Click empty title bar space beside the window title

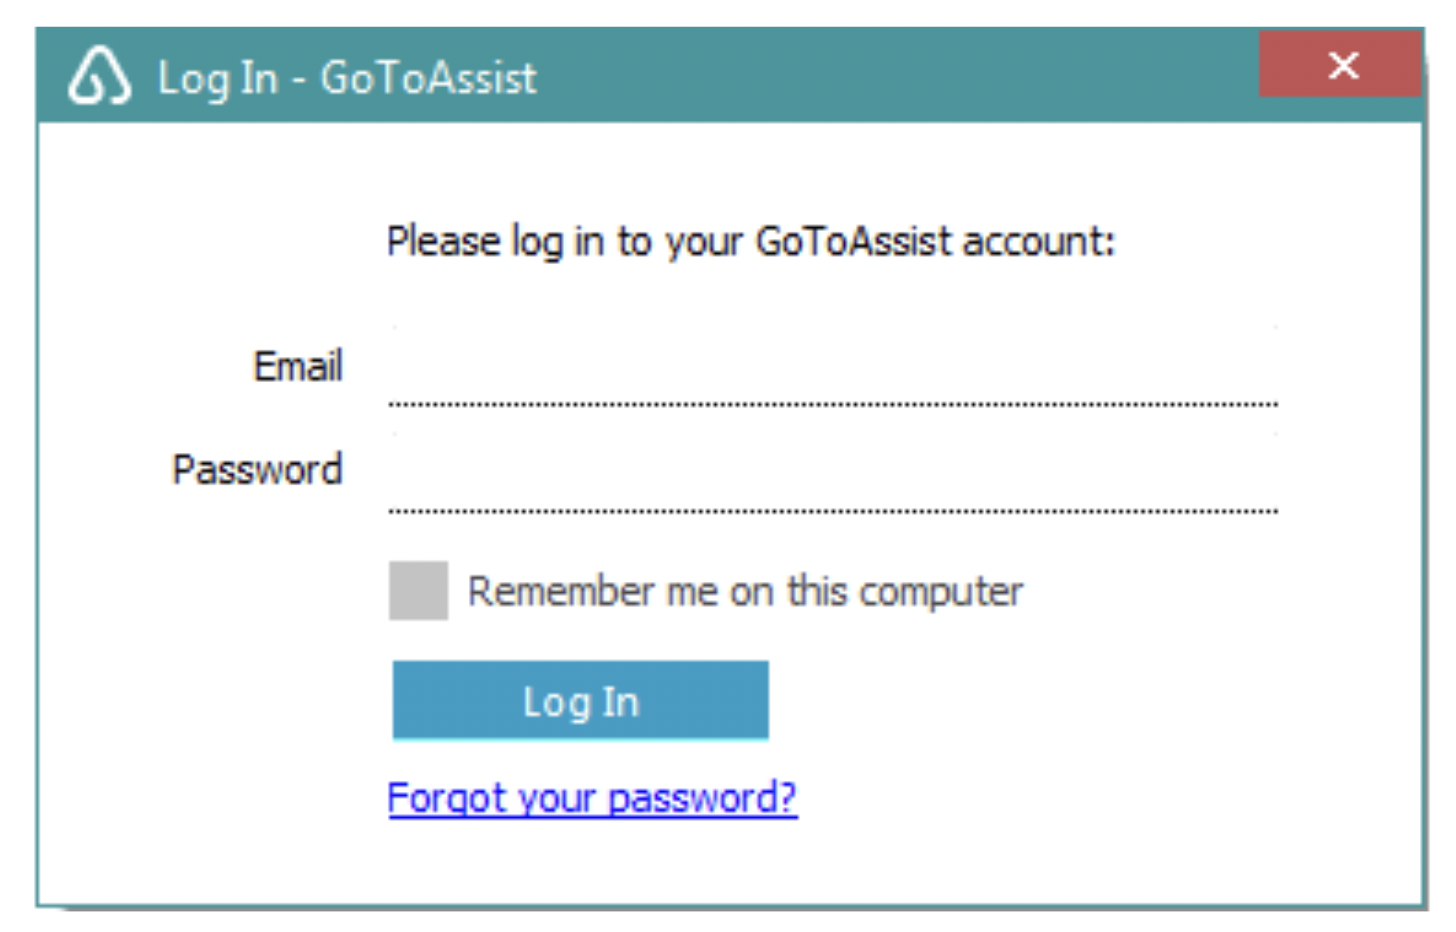900,76
